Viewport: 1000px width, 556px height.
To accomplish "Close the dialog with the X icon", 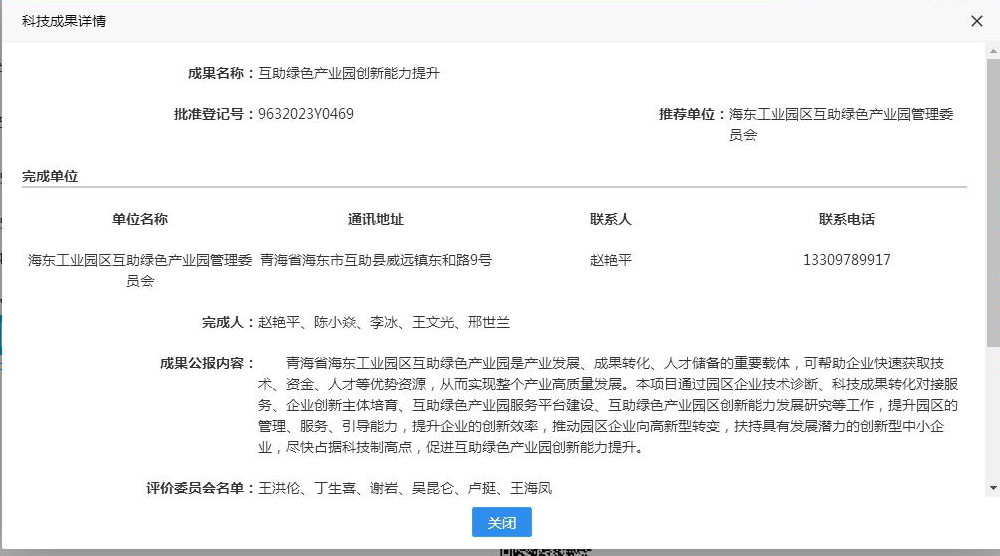I will [x=977, y=21].
